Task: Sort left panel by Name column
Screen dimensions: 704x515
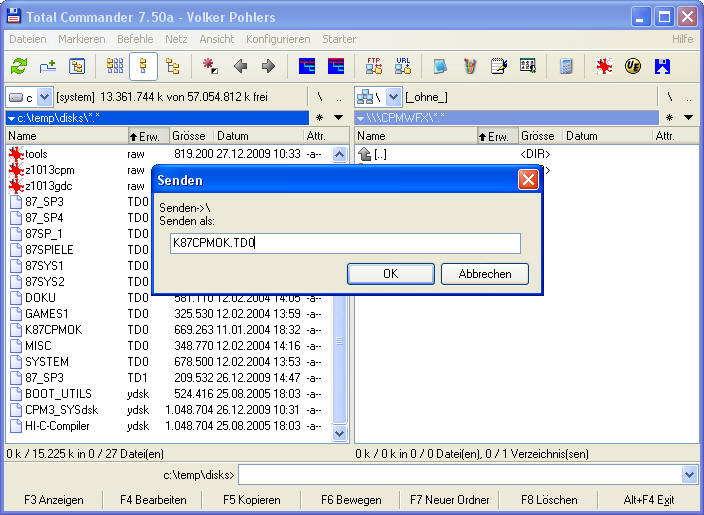Action: (67, 136)
